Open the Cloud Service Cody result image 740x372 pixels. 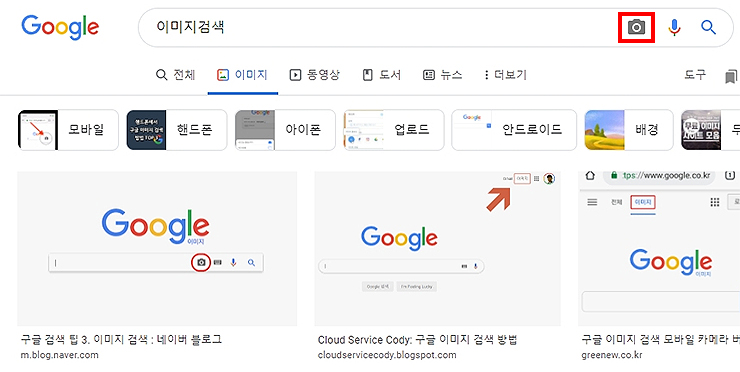(437, 248)
